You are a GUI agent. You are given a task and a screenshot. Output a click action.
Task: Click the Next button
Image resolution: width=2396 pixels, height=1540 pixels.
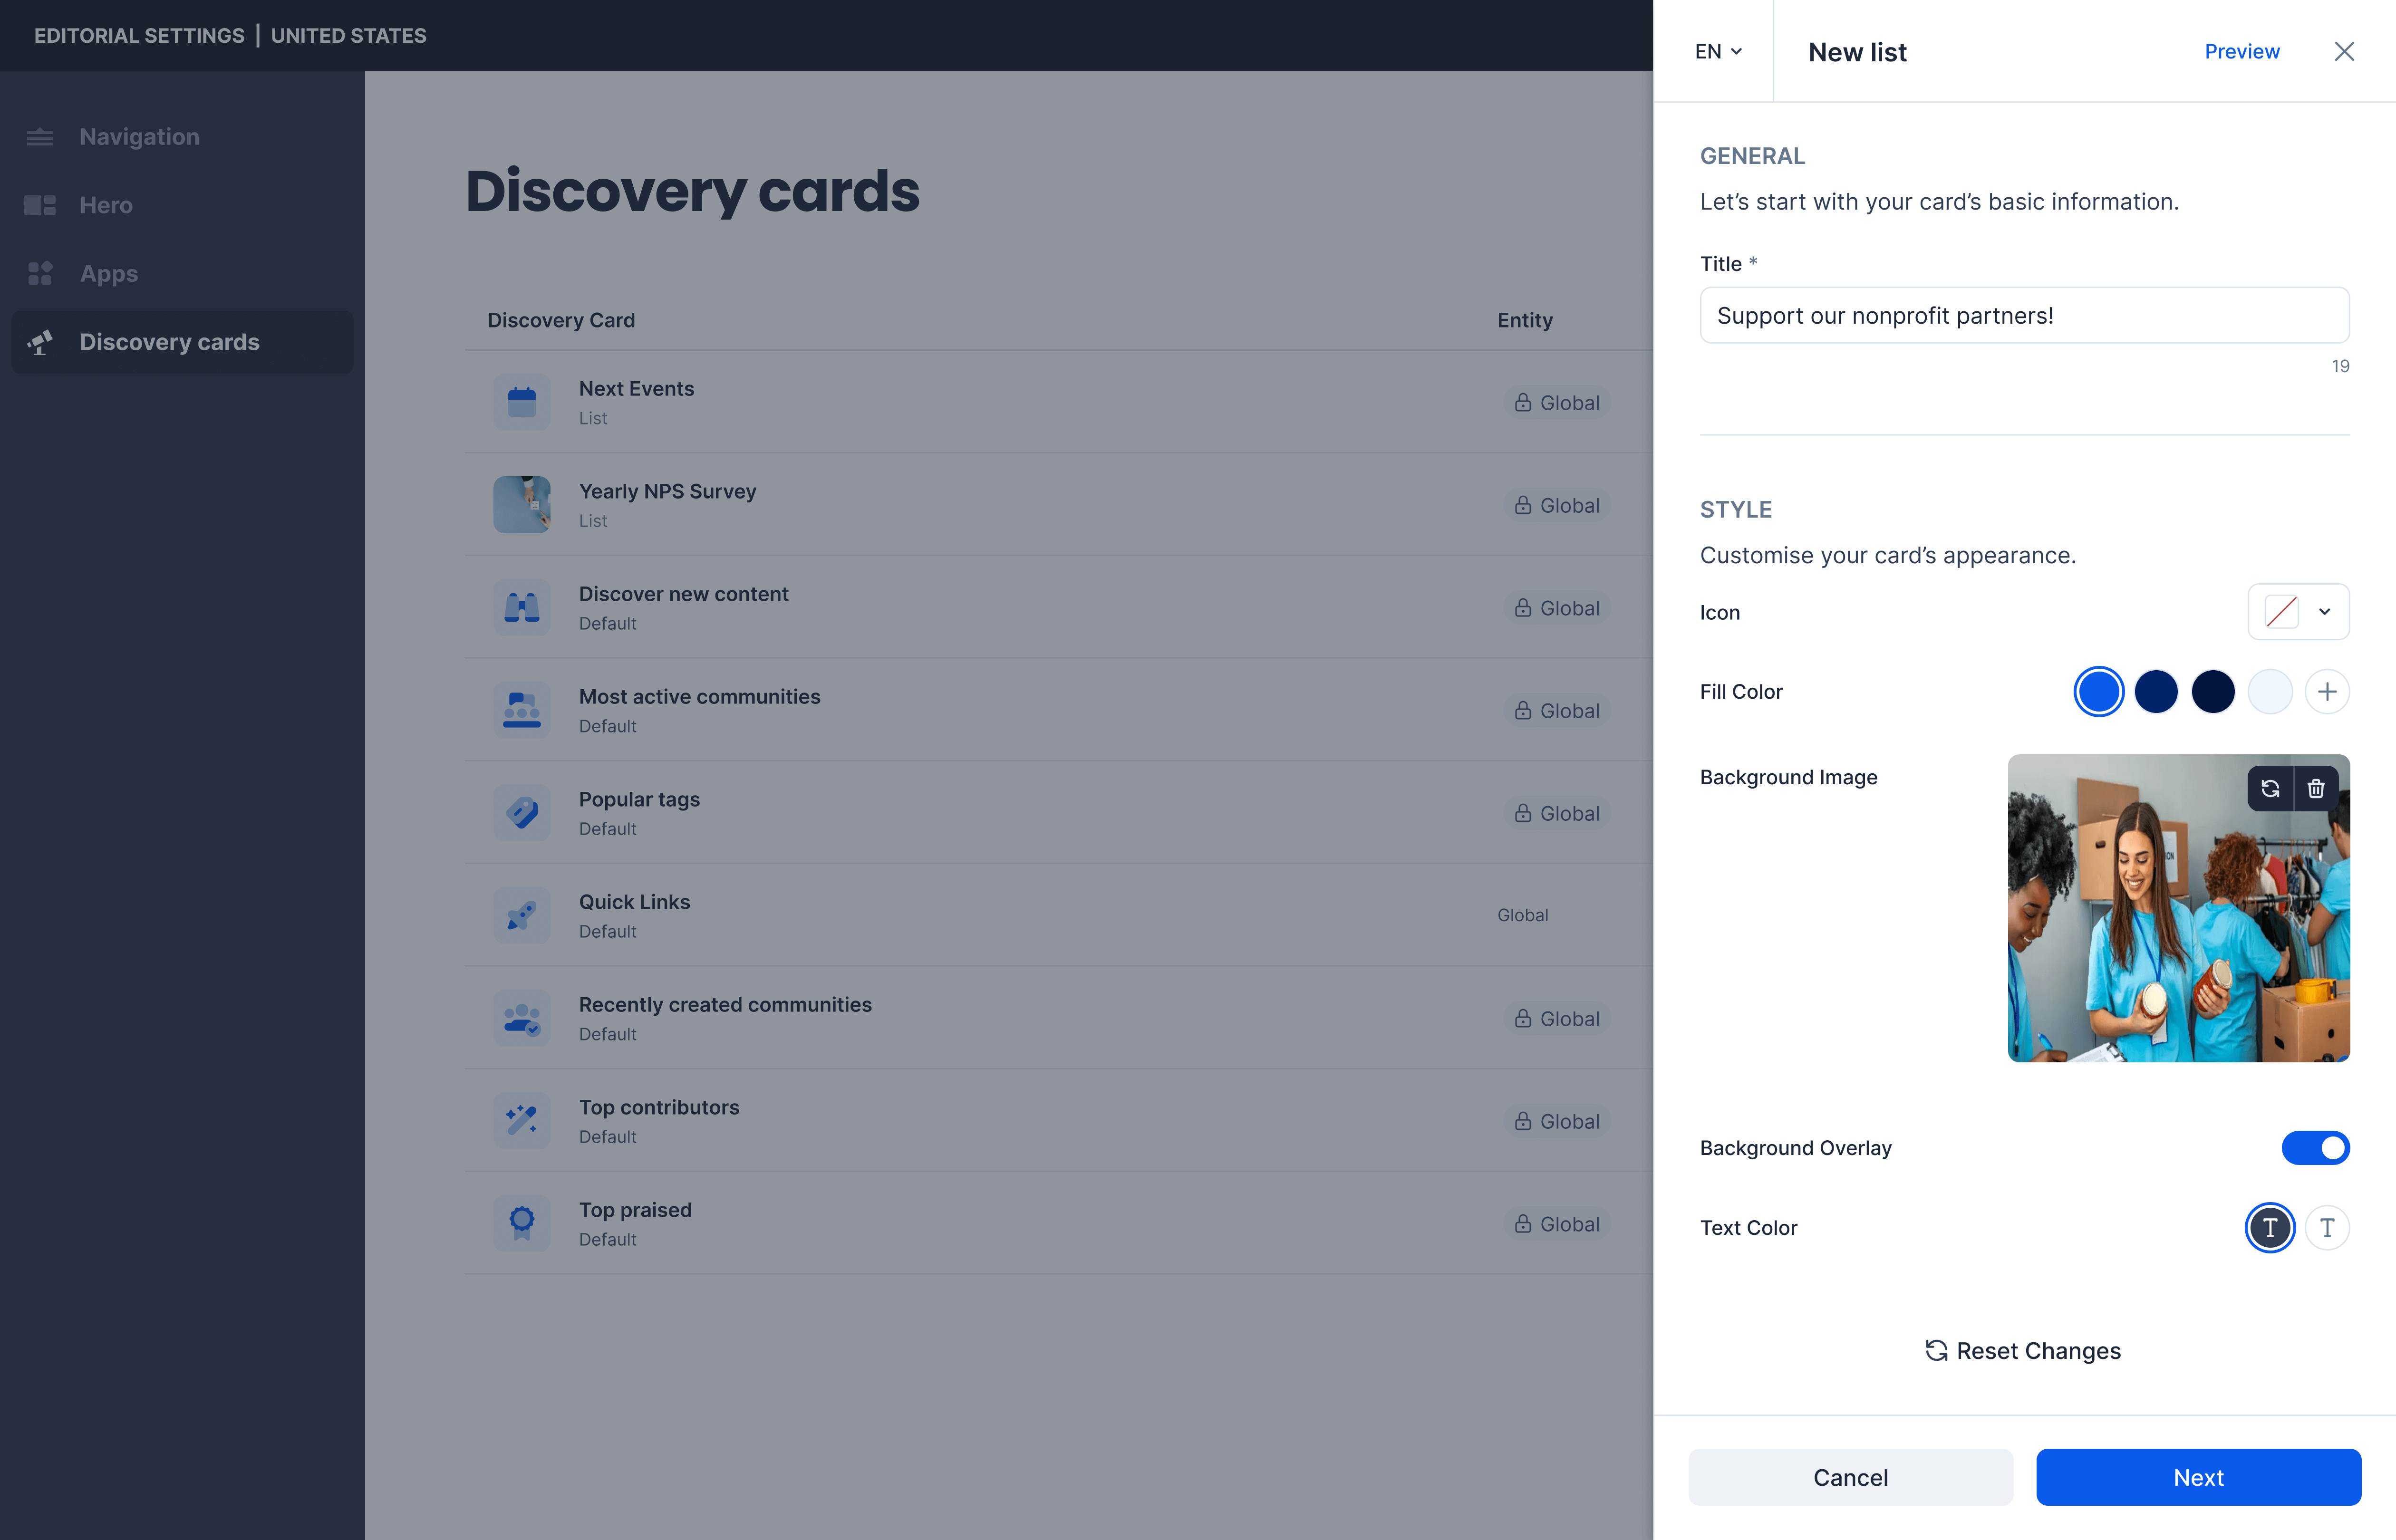tap(2198, 1477)
